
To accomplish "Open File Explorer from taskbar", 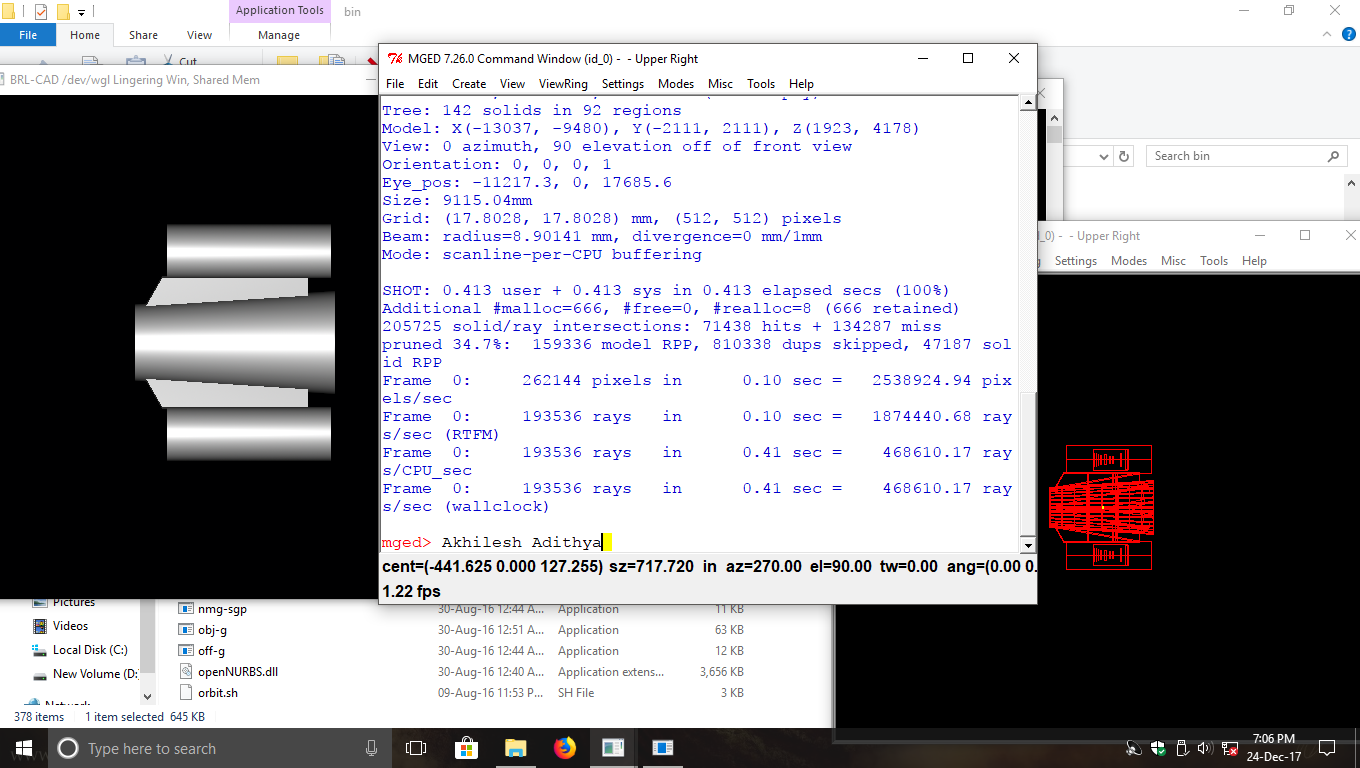I will [x=515, y=748].
